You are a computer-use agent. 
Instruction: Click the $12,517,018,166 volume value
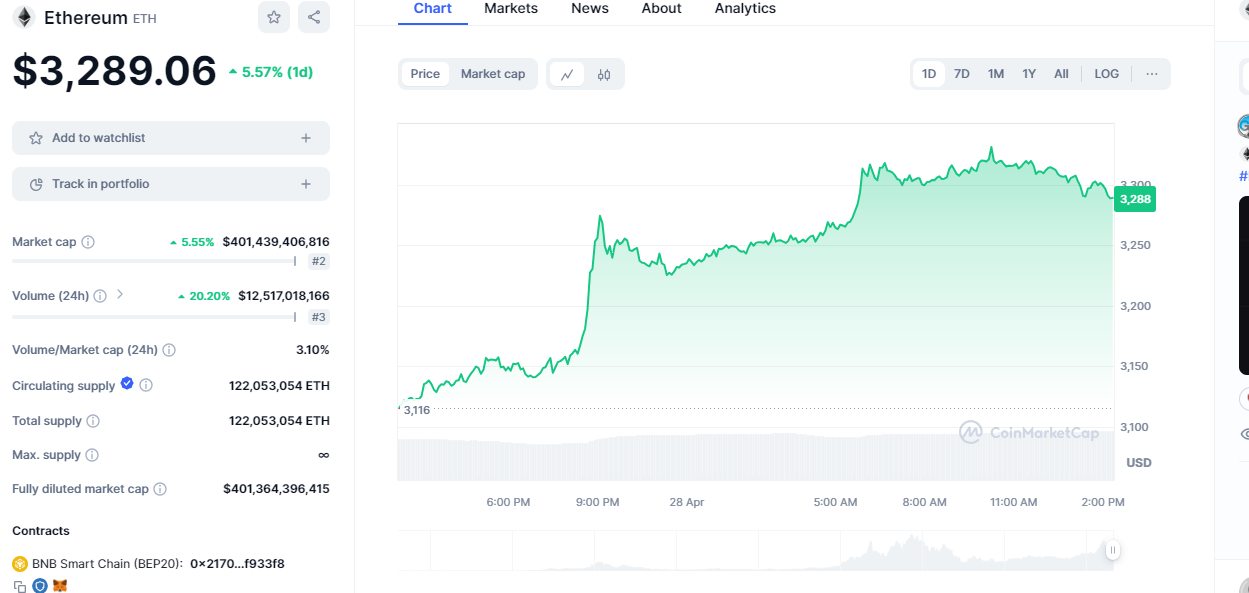coord(284,296)
